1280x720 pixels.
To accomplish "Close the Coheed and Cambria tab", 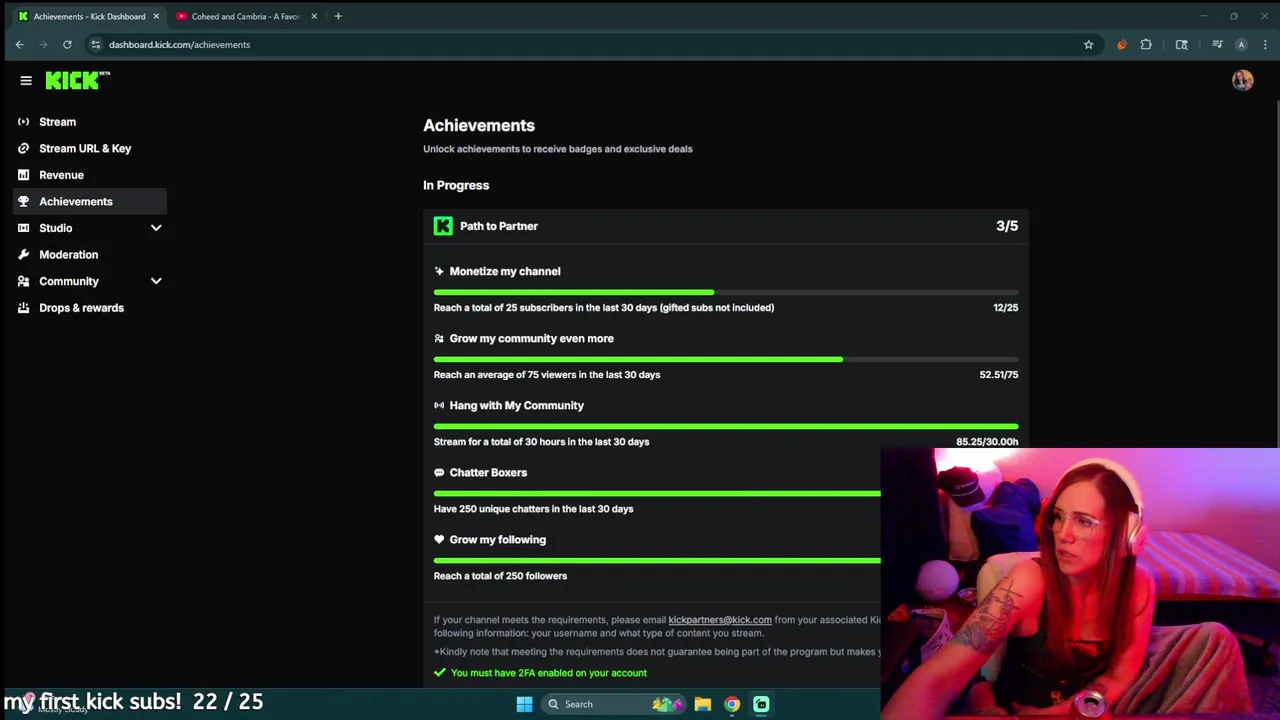I will tap(314, 16).
